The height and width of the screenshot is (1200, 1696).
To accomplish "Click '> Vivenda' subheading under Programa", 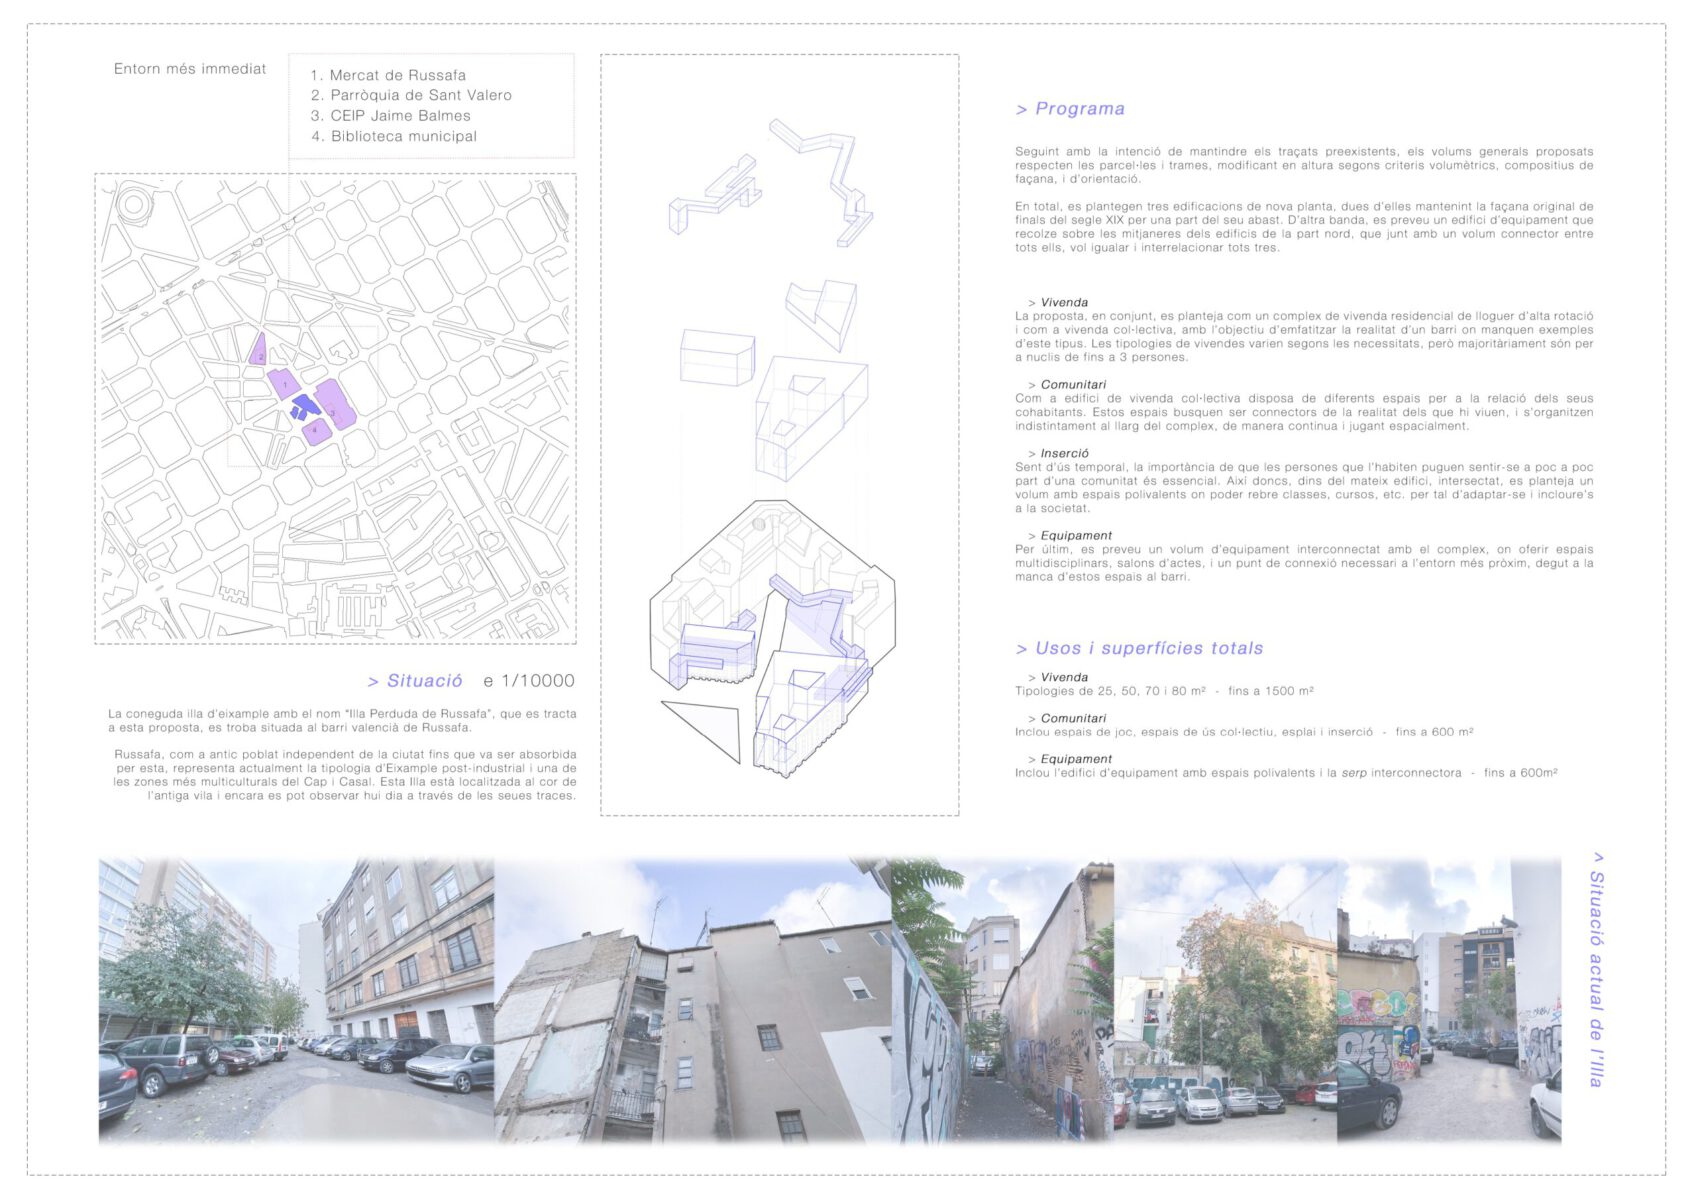I will [x=1058, y=302].
